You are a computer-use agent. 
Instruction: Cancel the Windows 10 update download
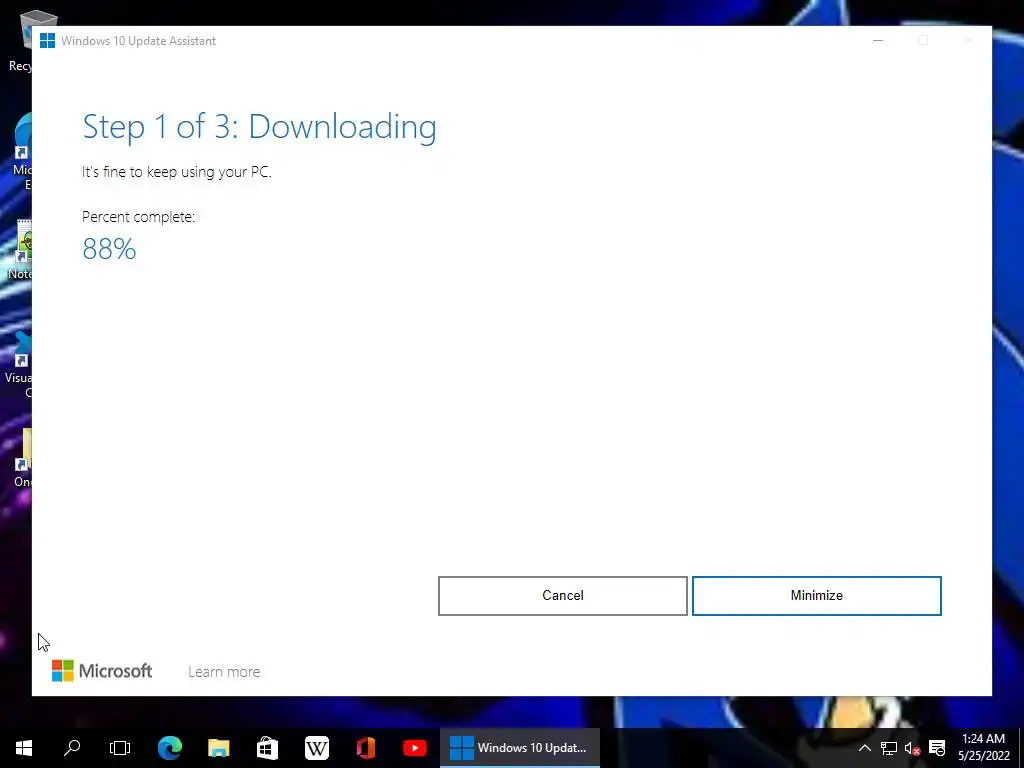(x=562, y=596)
